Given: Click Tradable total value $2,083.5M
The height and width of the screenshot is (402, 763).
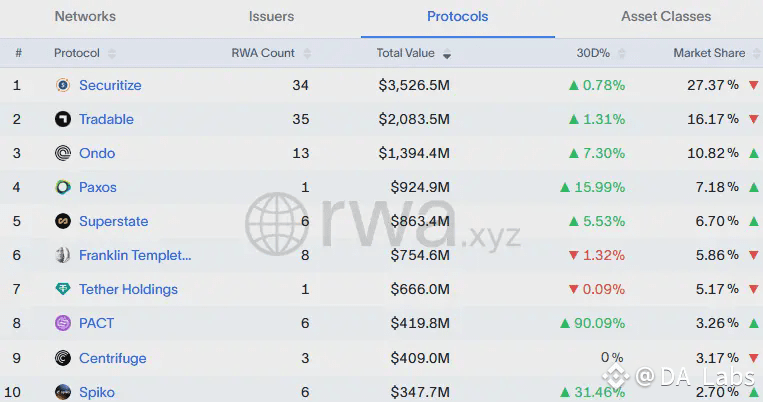Looking at the screenshot, I should [414, 119].
